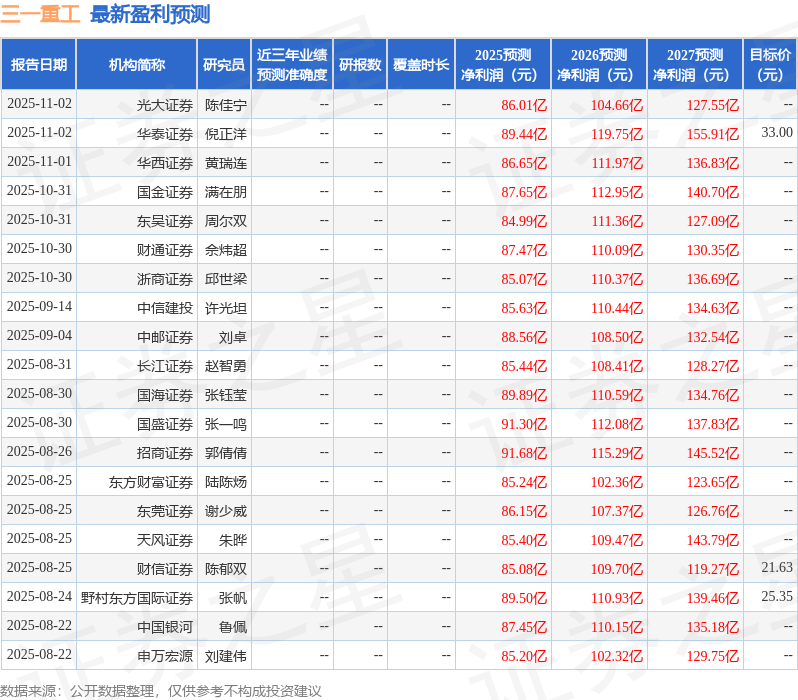Click 2027 forecast value 155.91亿
The height and width of the screenshot is (700, 798).
[712, 134]
